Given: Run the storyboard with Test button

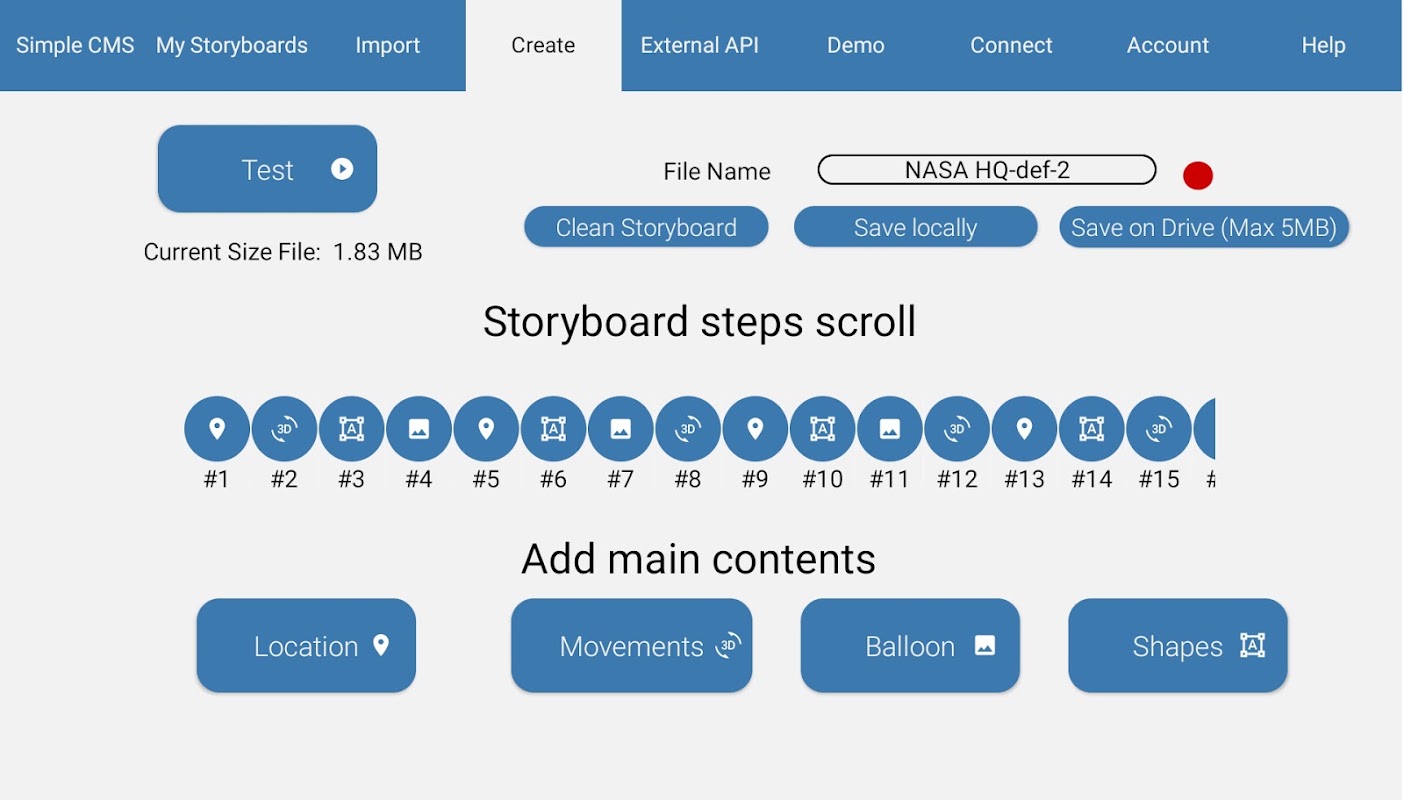Looking at the screenshot, I should [x=267, y=169].
